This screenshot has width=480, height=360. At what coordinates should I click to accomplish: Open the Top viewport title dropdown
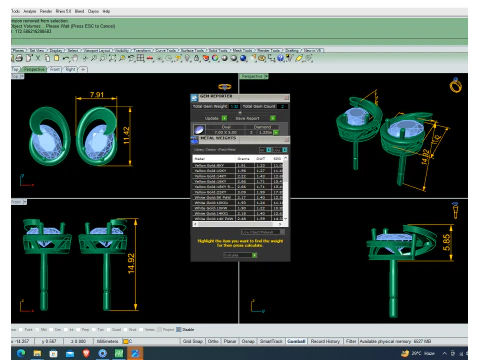22,76
